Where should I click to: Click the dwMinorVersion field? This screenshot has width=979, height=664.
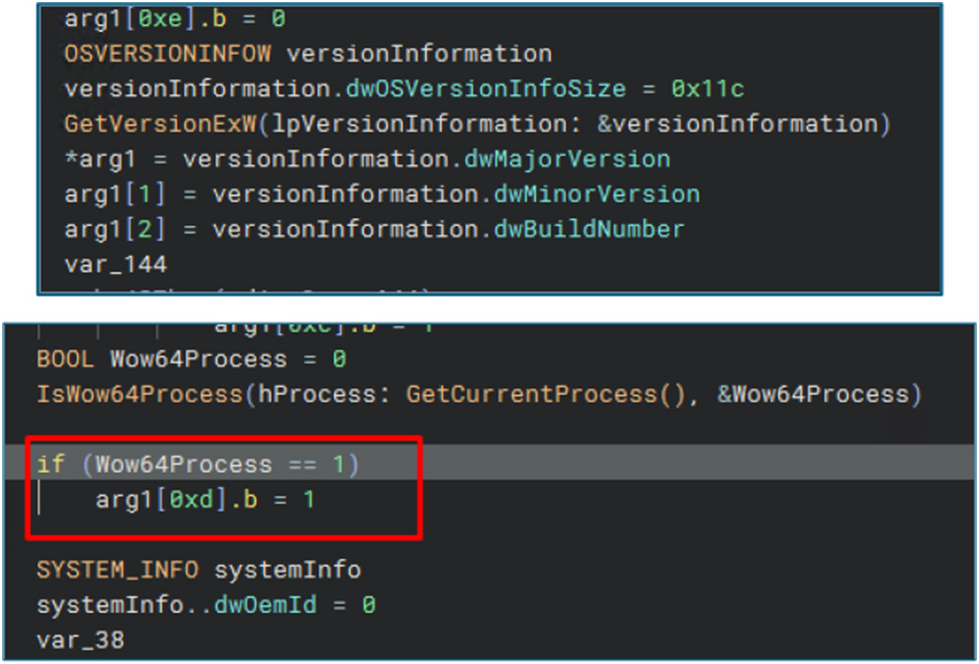(x=582, y=194)
